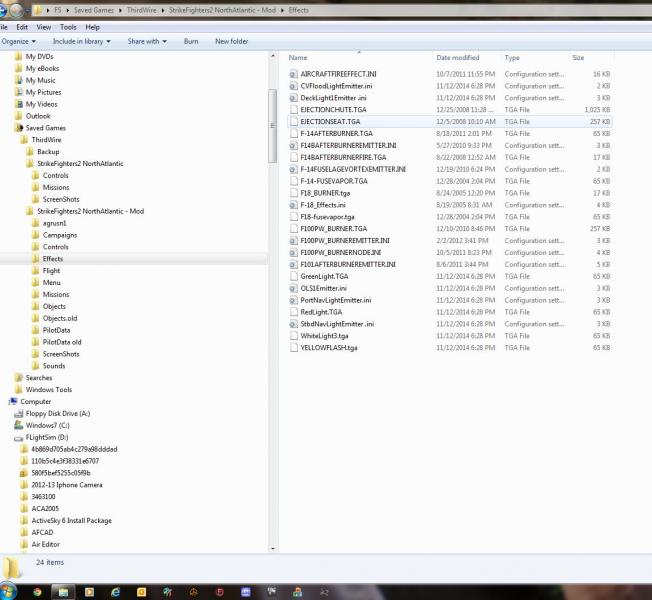This screenshot has width=652, height=600.
Task: Select the Campaigns folder in tree
Action: [x=60, y=235]
